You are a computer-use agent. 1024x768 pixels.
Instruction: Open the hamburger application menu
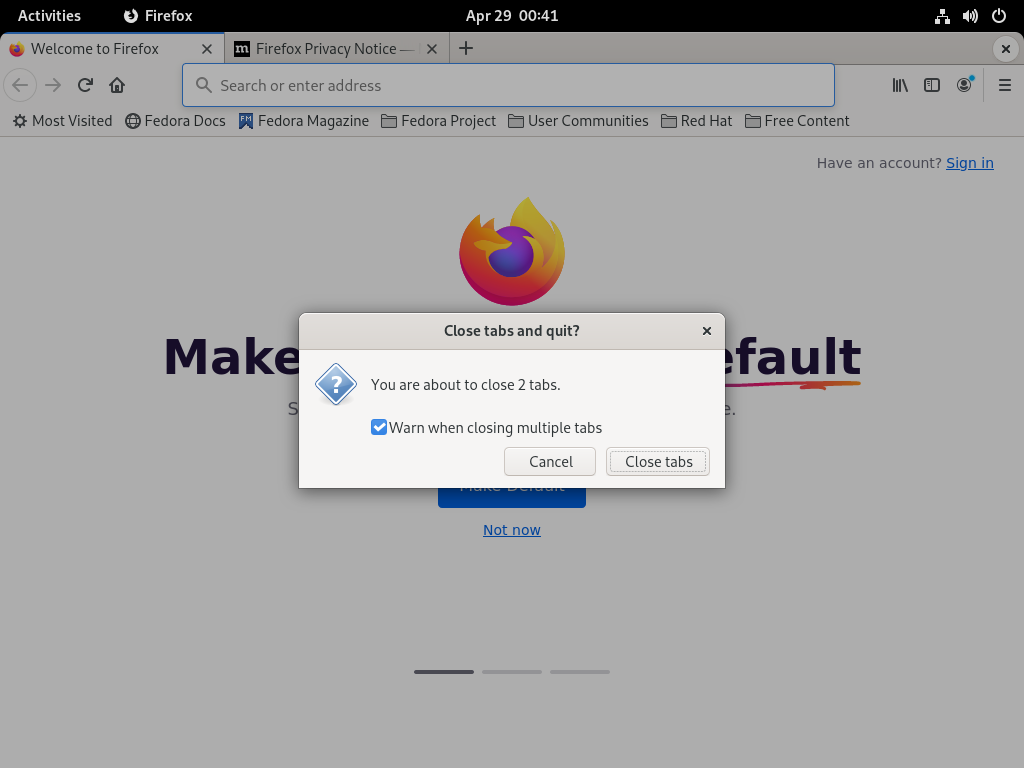coord(1005,85)
